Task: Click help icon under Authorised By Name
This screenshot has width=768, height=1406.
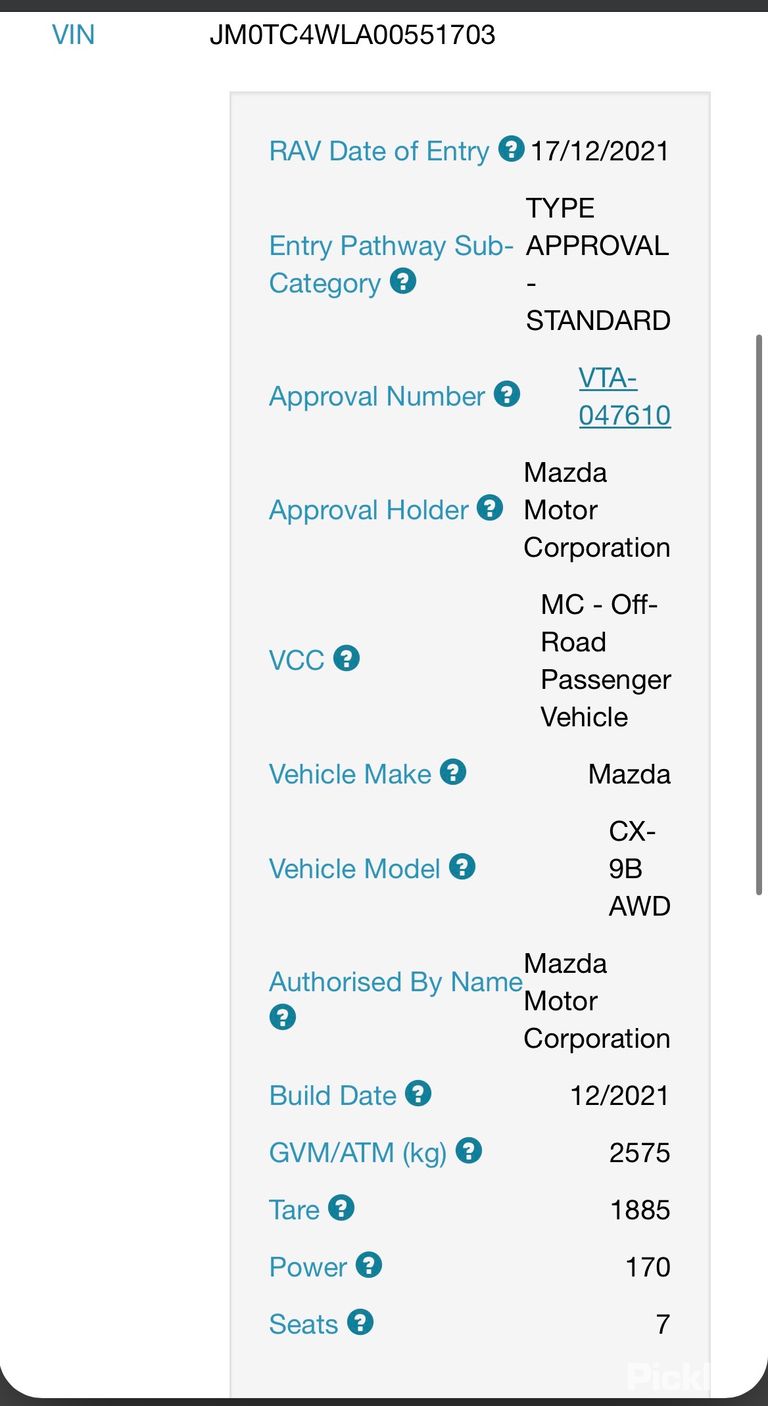Action: (283, 1018)
